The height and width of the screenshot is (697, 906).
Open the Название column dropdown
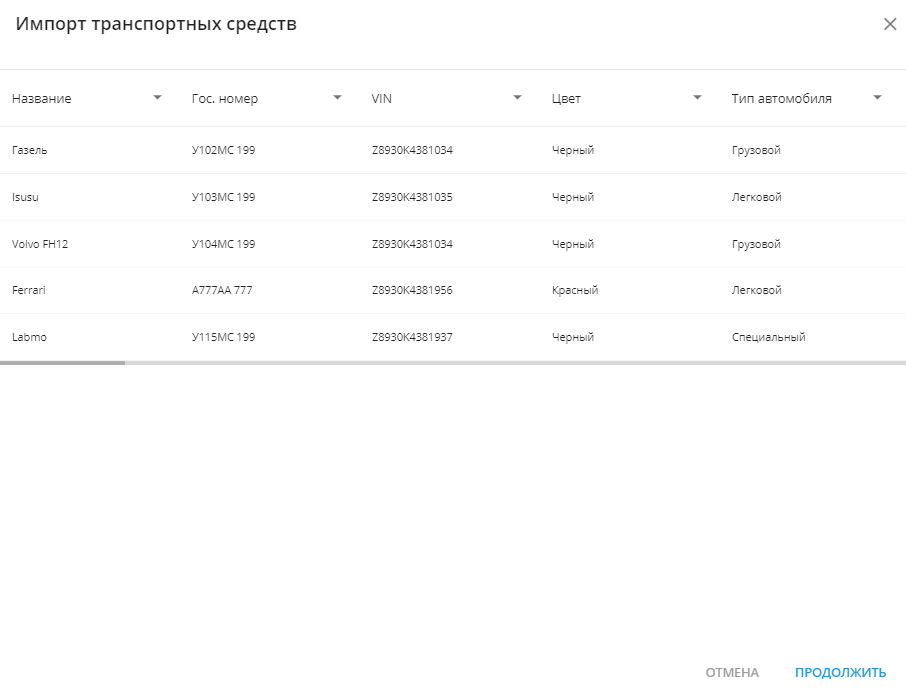[157, 98]
